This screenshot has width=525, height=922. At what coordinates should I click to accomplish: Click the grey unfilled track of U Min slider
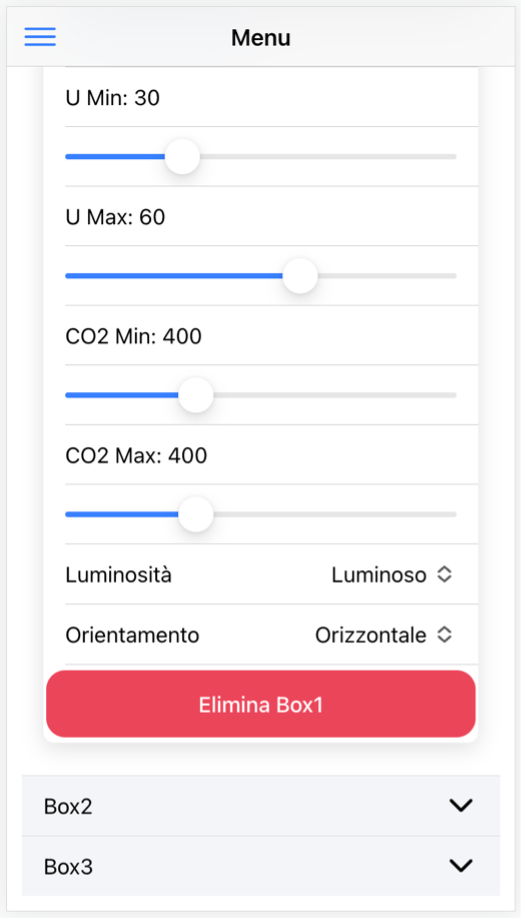[328, 156]
